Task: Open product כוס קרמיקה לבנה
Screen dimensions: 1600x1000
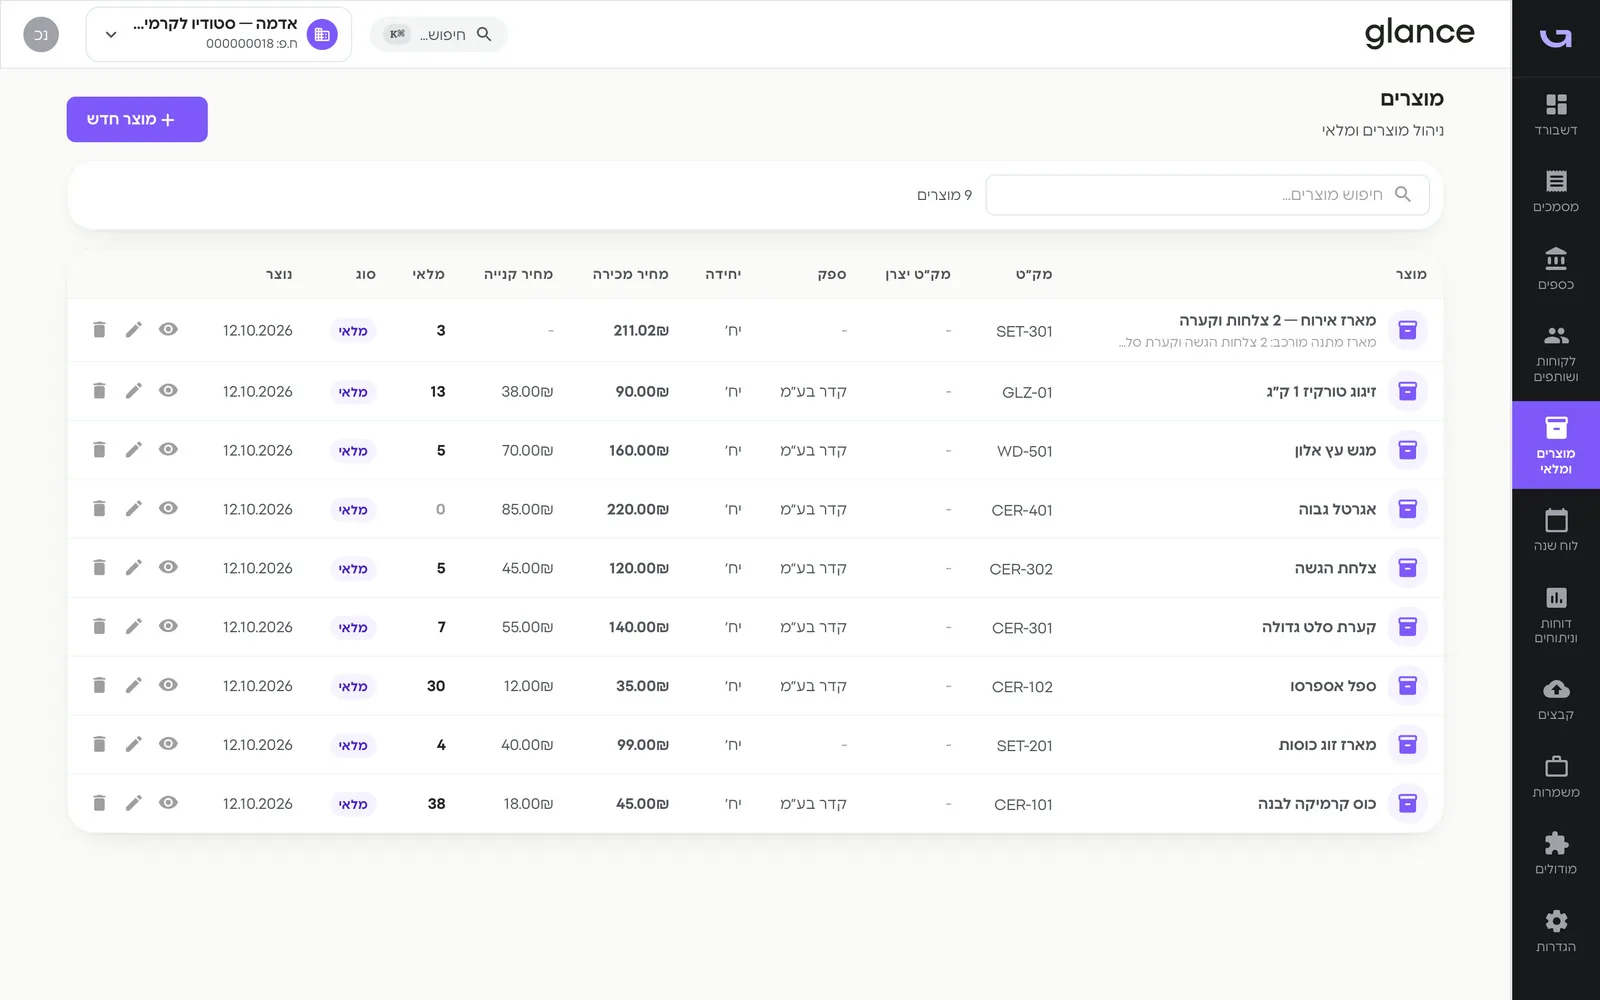Action: pyautogui.click(x=1317, y=804)
